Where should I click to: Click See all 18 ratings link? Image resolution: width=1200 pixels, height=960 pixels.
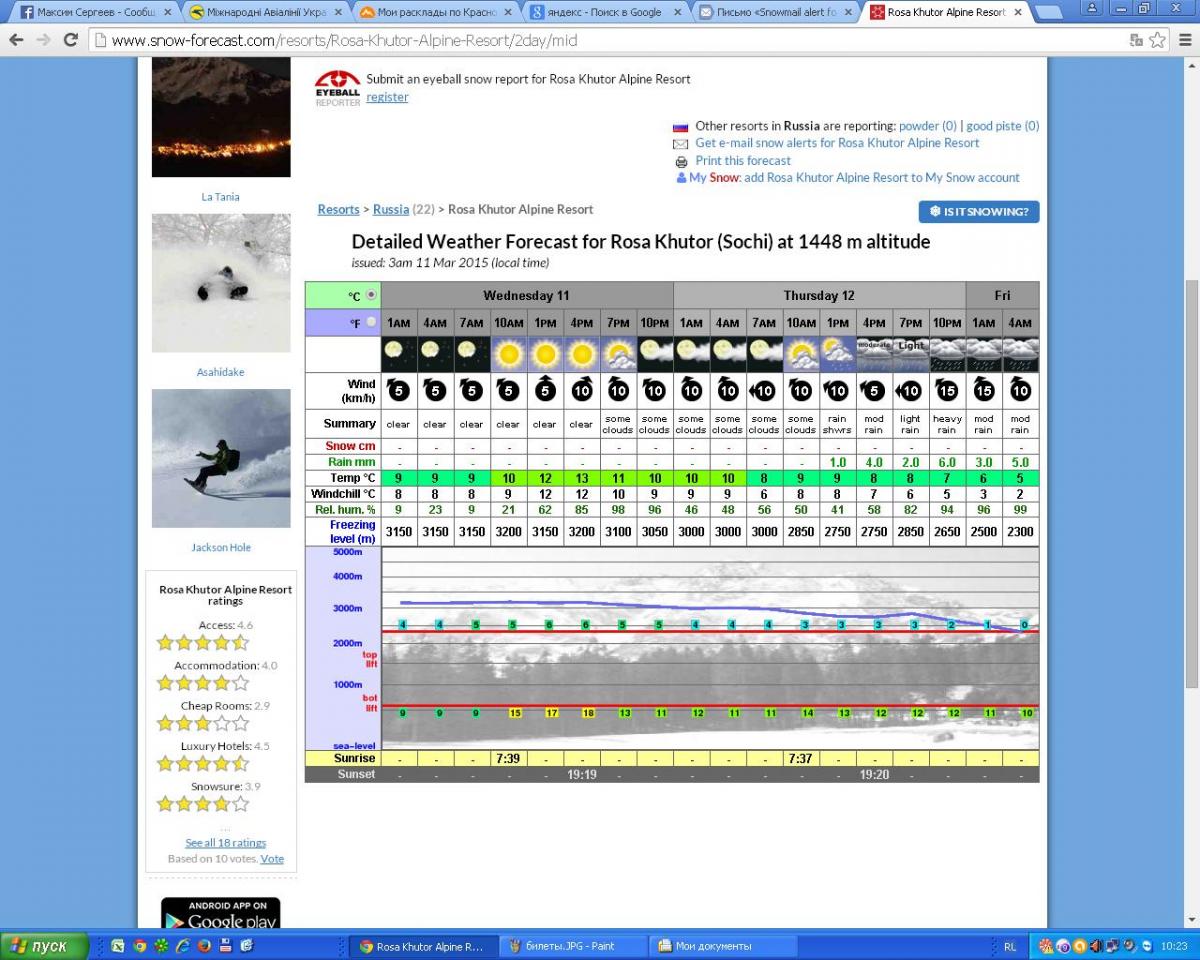(225, 843)
